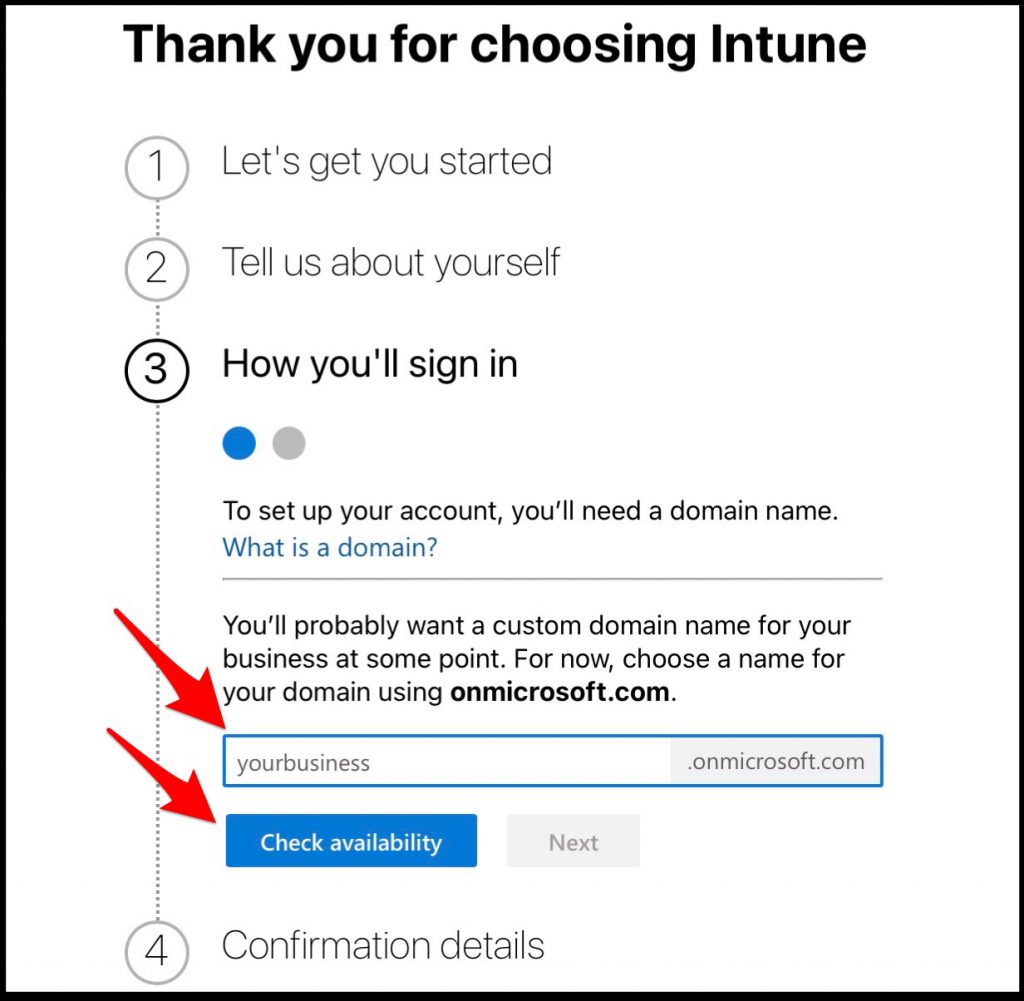Click the step 4 circle icon
The image size is (1024, 1001).
pos(157,952)
